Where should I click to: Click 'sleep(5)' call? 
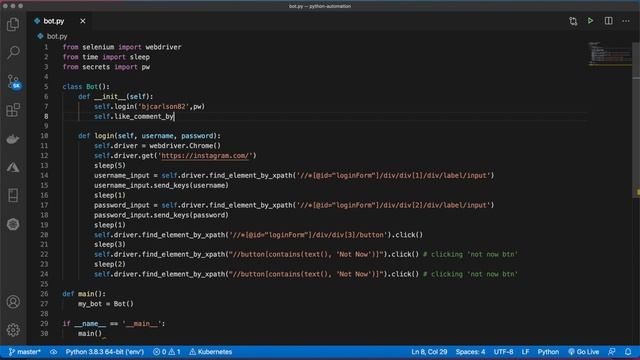pyautogui.click(x=110, y=166)
